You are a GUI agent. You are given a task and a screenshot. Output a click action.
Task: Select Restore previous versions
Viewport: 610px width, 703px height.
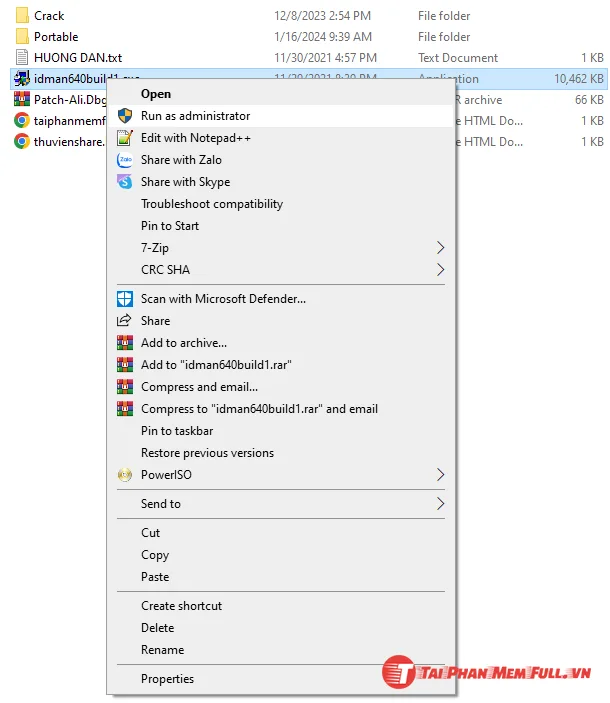281,452
